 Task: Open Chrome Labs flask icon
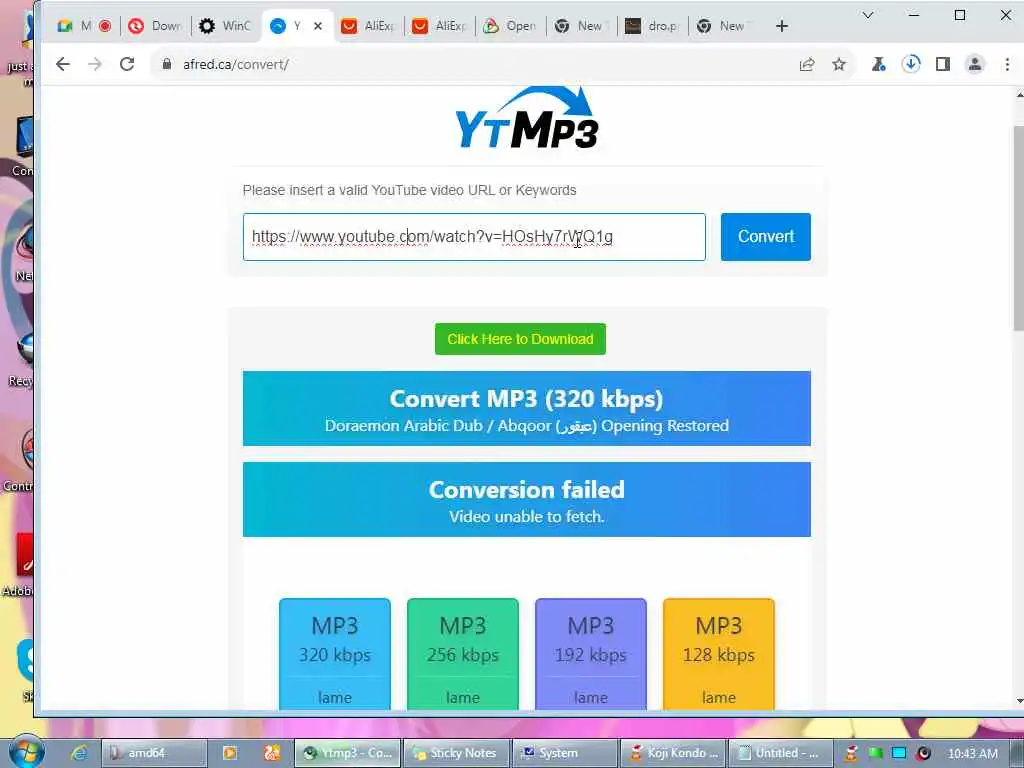[879, 64]
